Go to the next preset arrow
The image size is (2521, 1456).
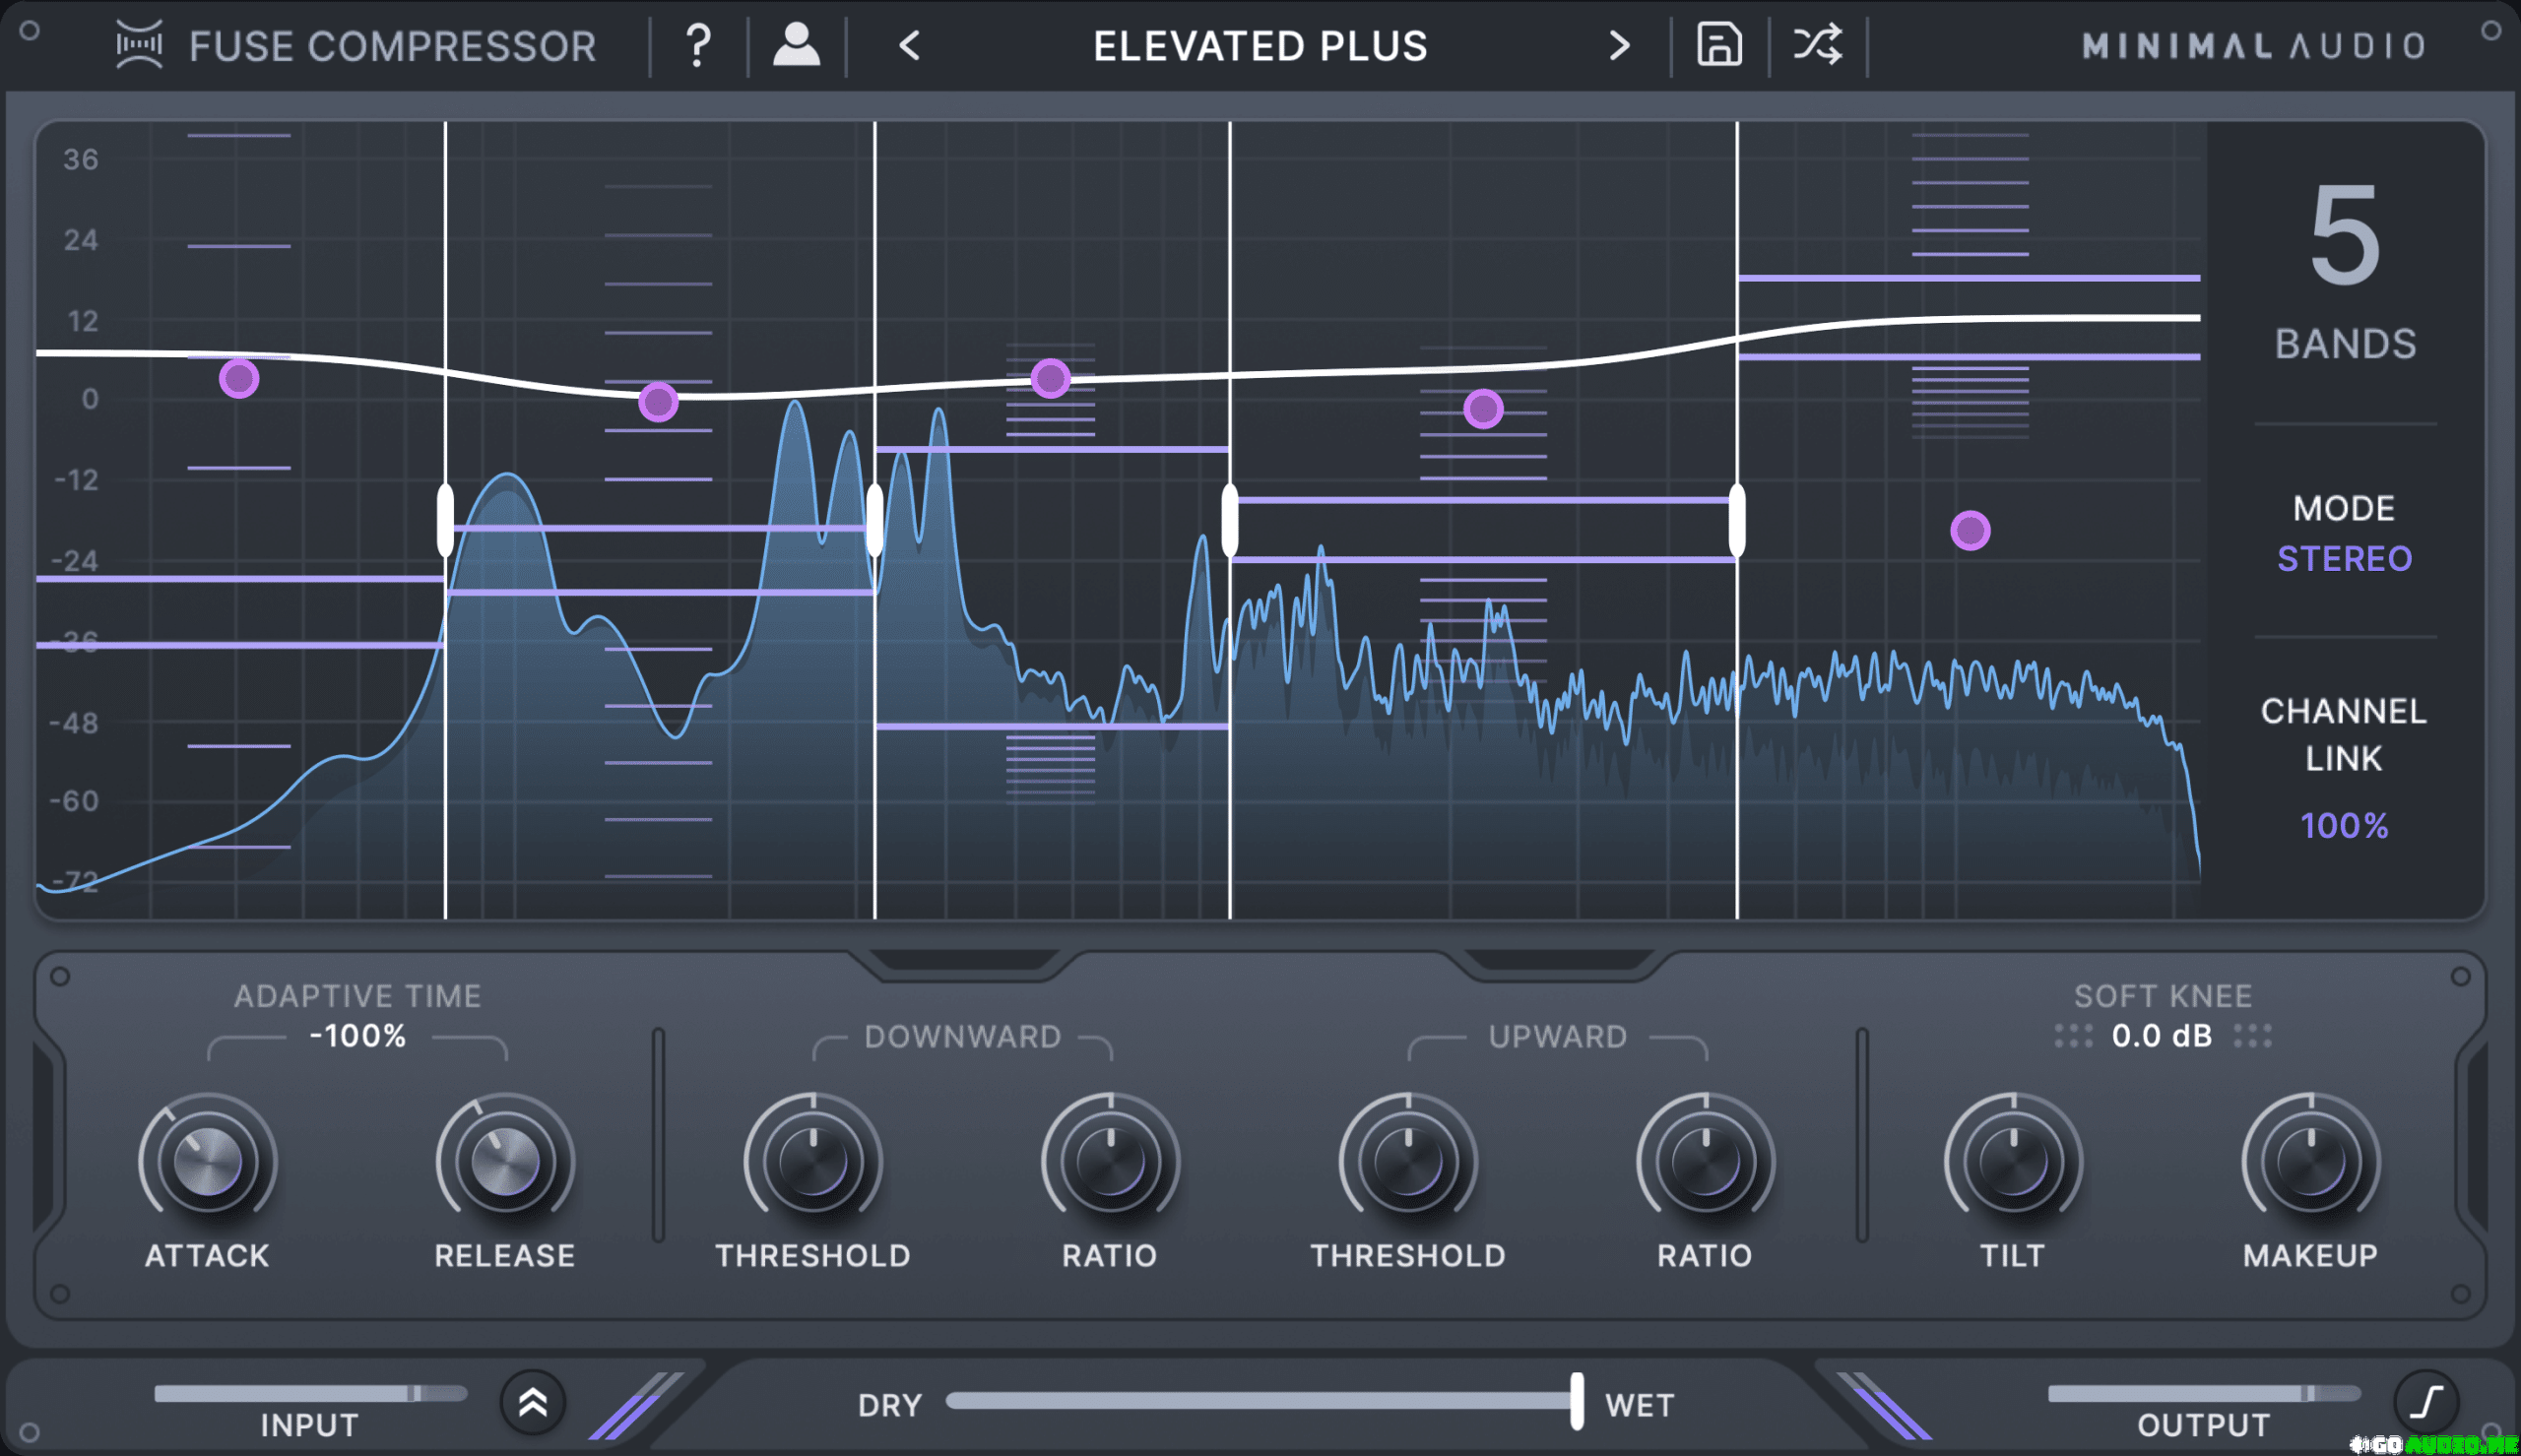click(x=1620, y=45)
